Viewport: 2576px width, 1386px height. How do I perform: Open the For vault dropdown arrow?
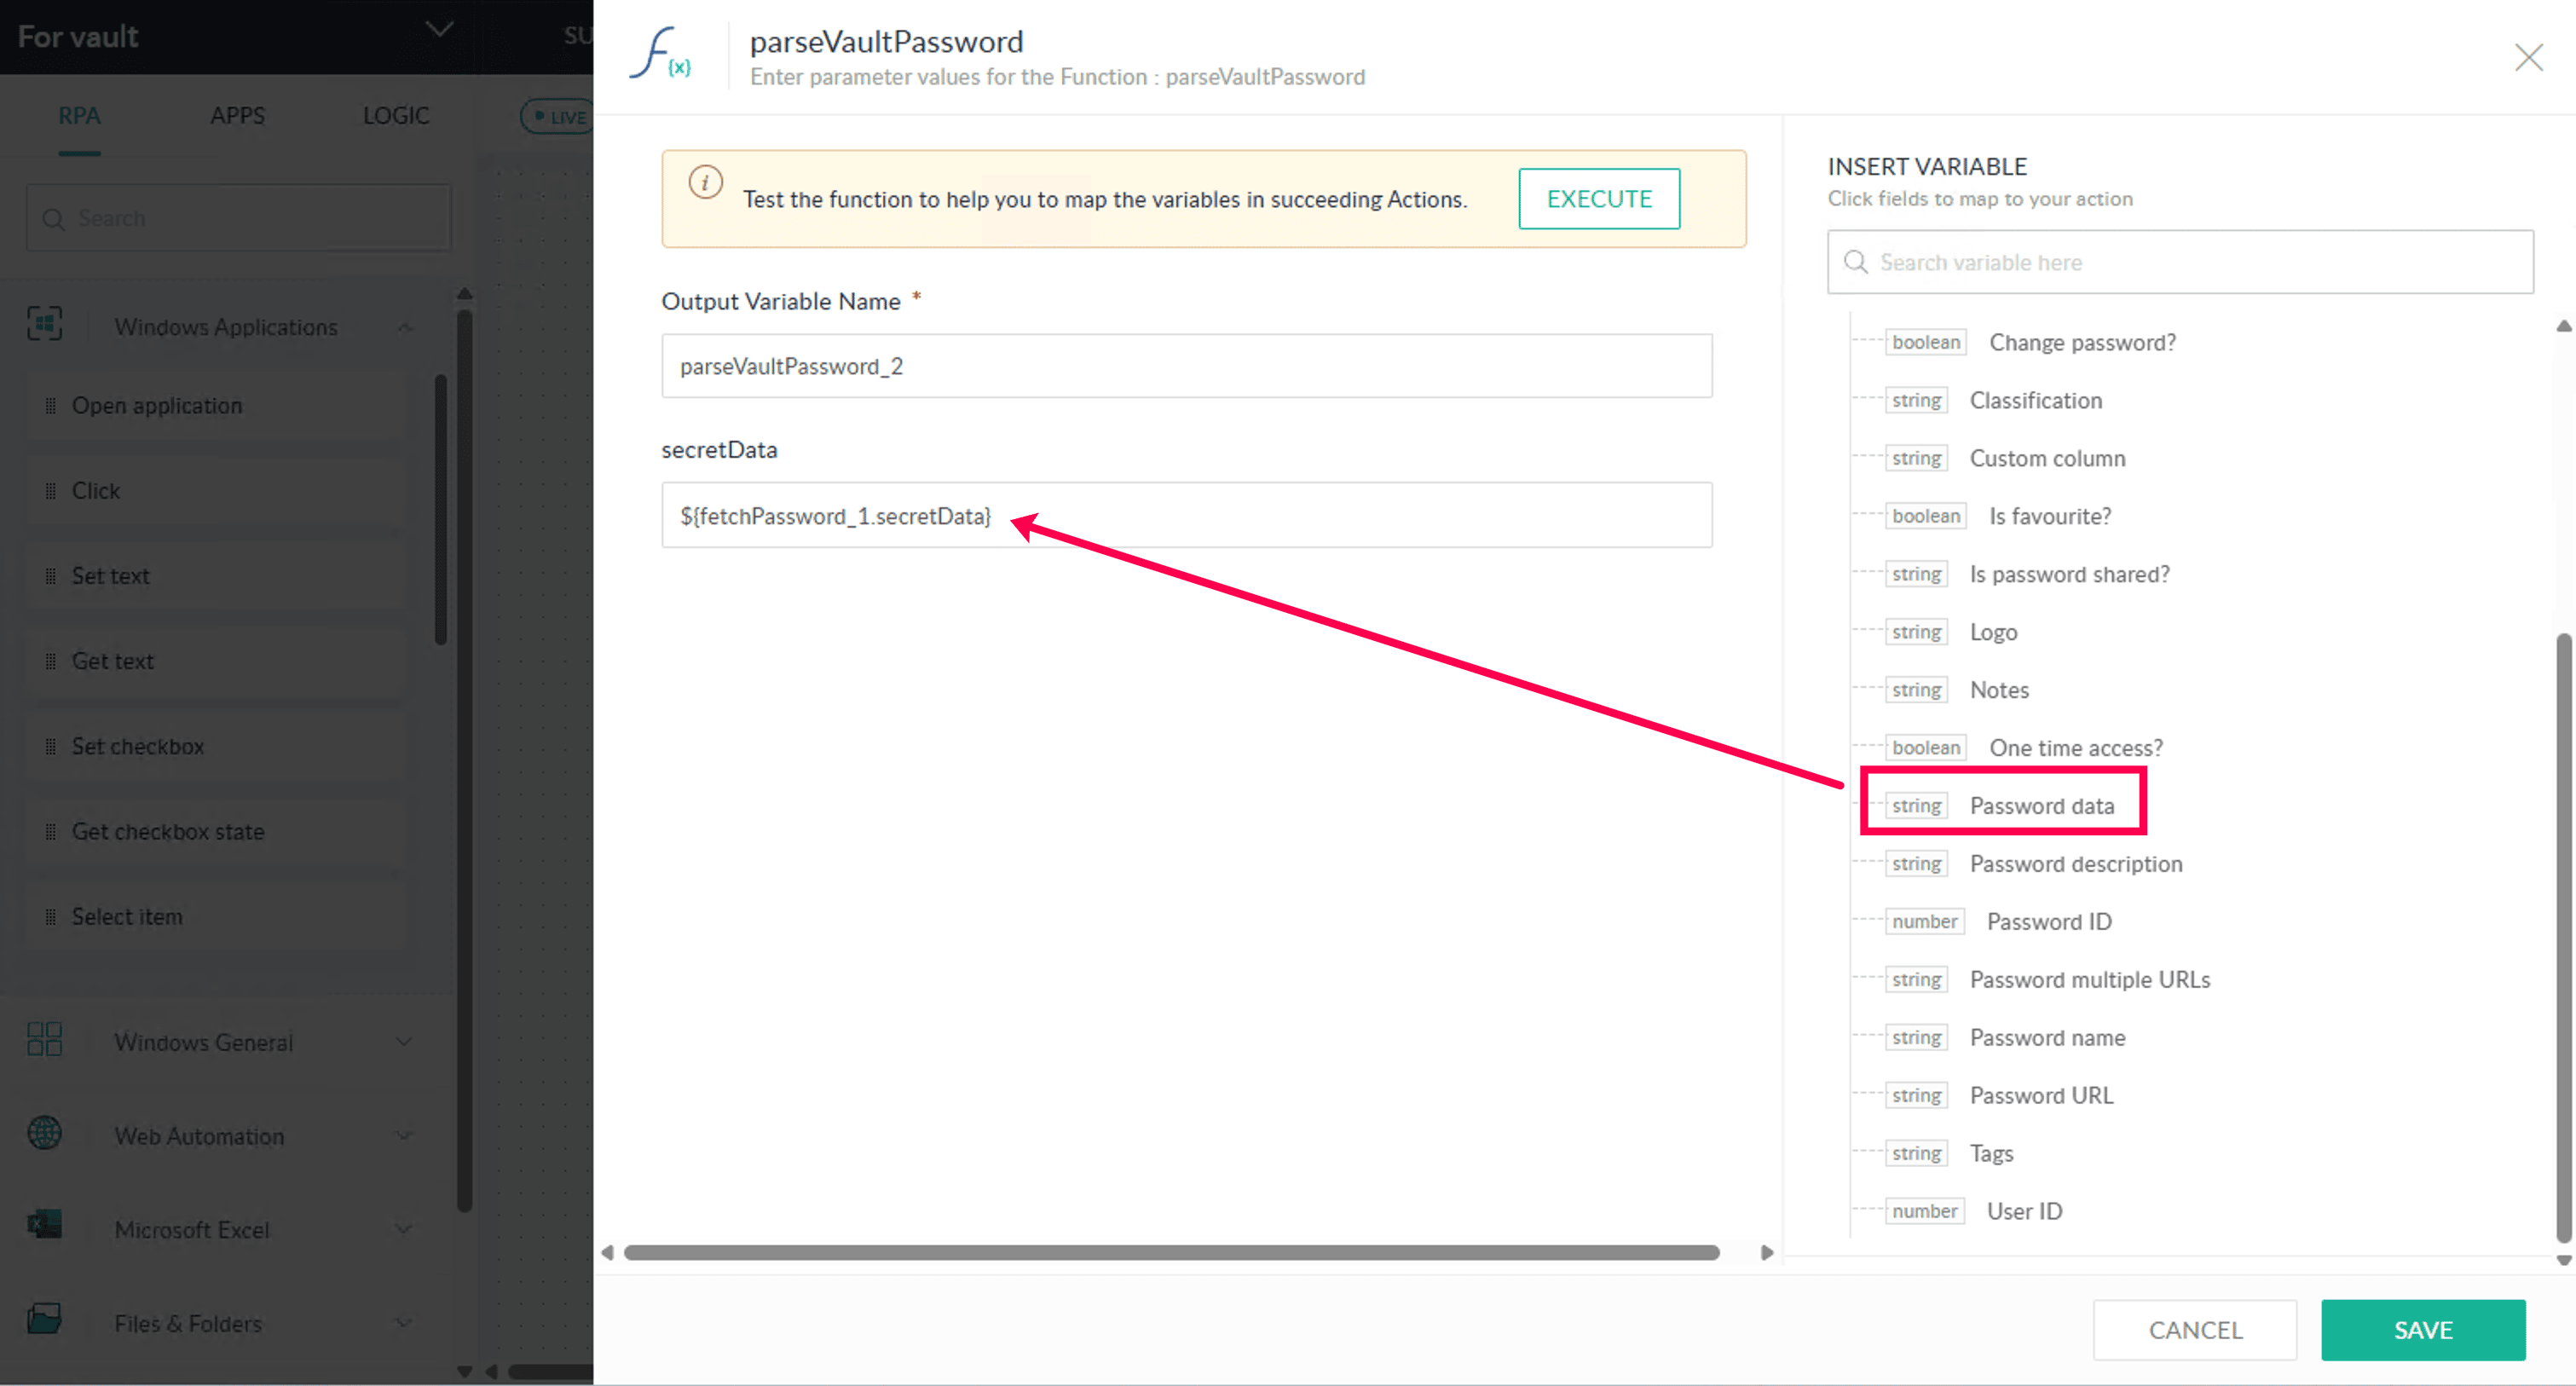pyautogui.click(x=438, y=30)
